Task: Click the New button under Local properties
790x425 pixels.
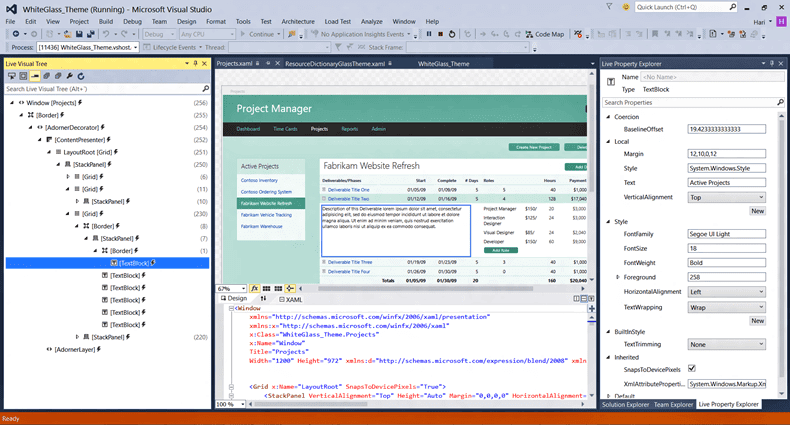Action: point(757,211)
